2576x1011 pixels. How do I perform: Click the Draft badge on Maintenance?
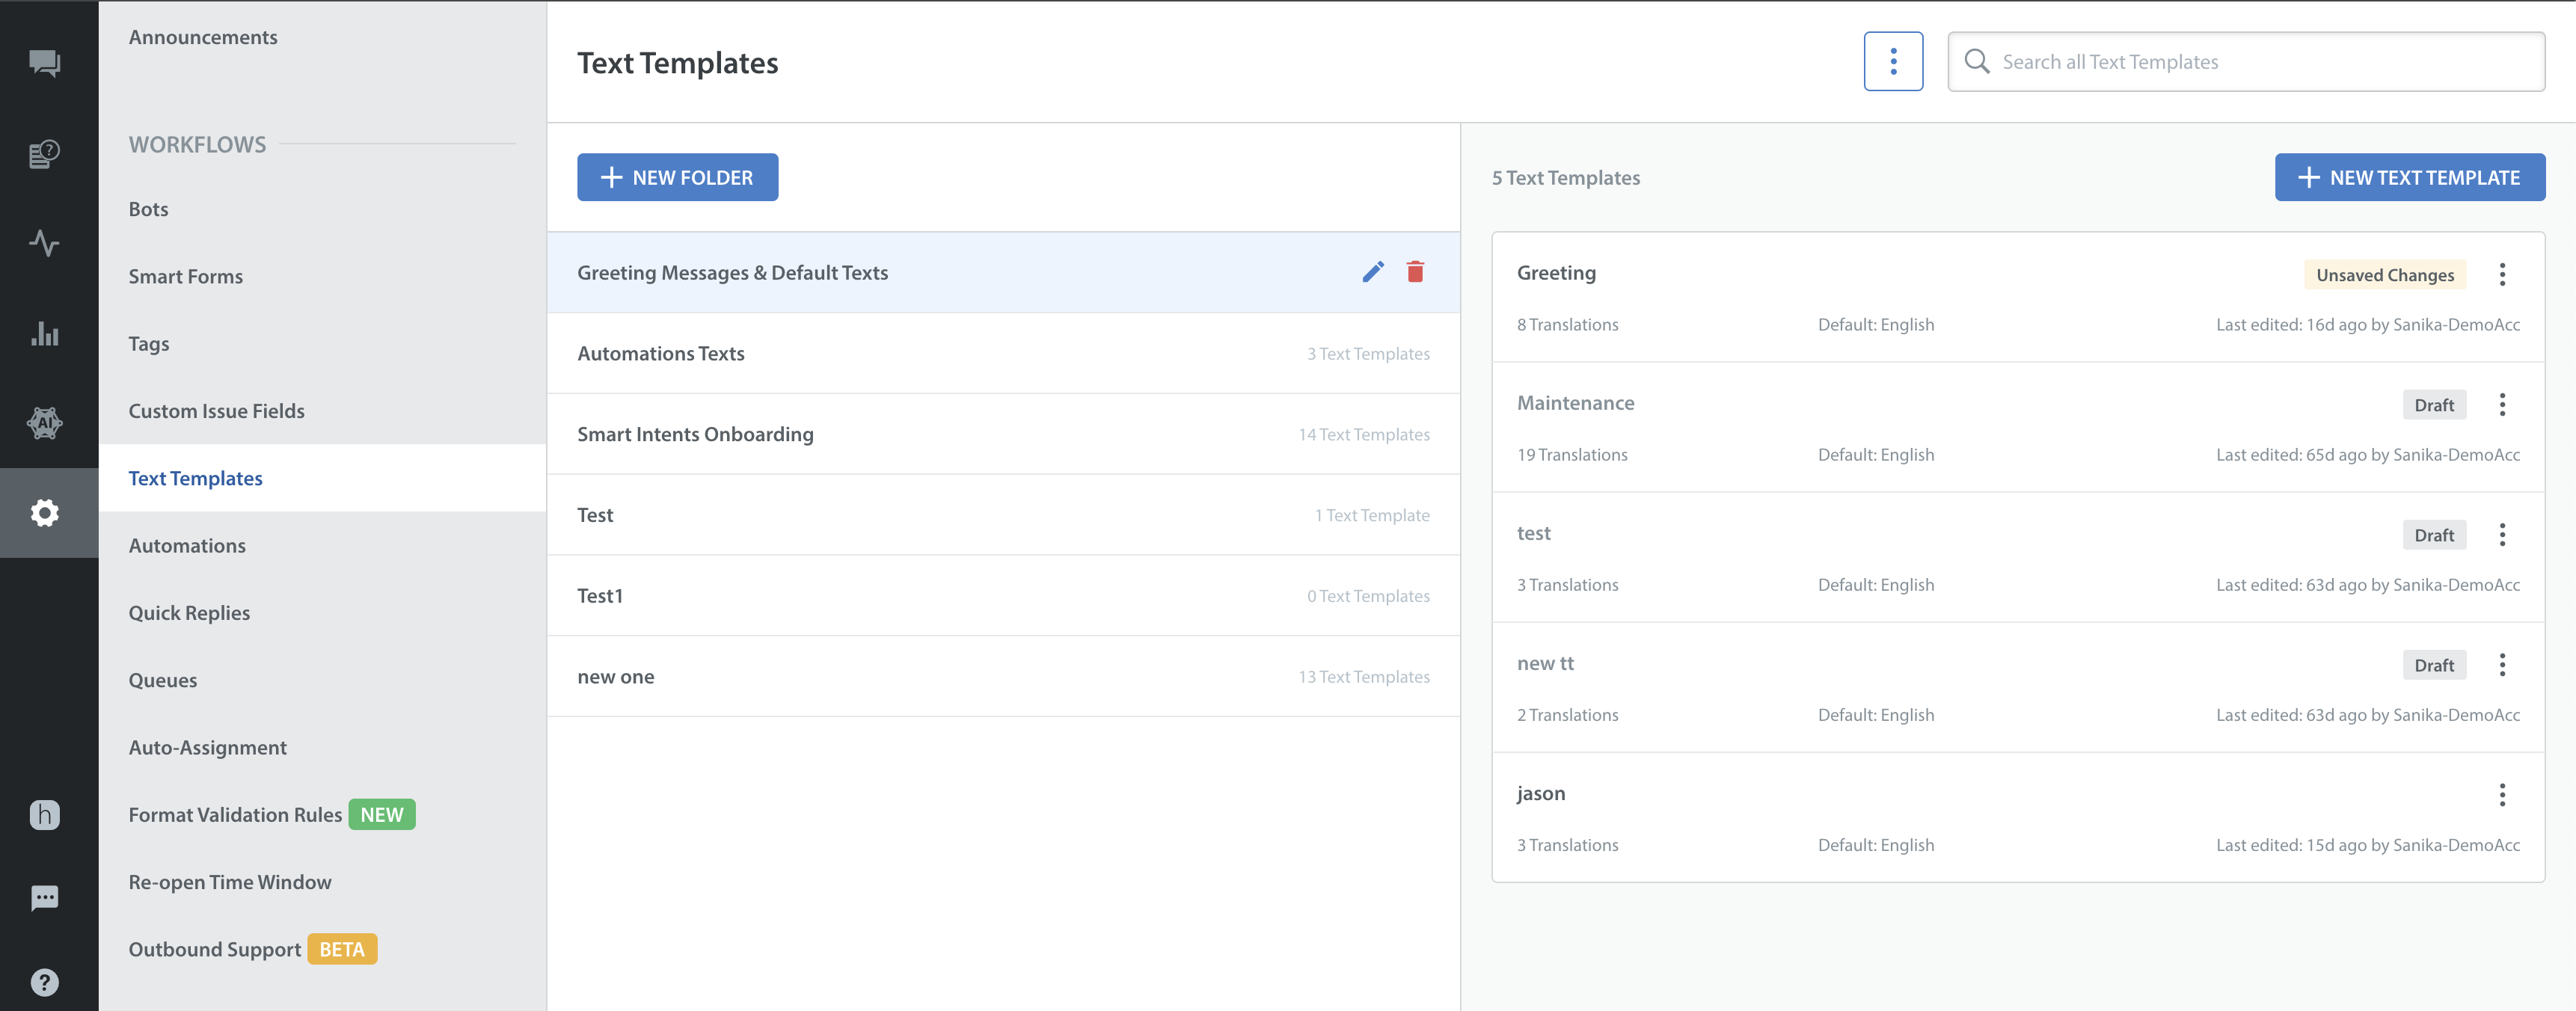point(2434,405)
